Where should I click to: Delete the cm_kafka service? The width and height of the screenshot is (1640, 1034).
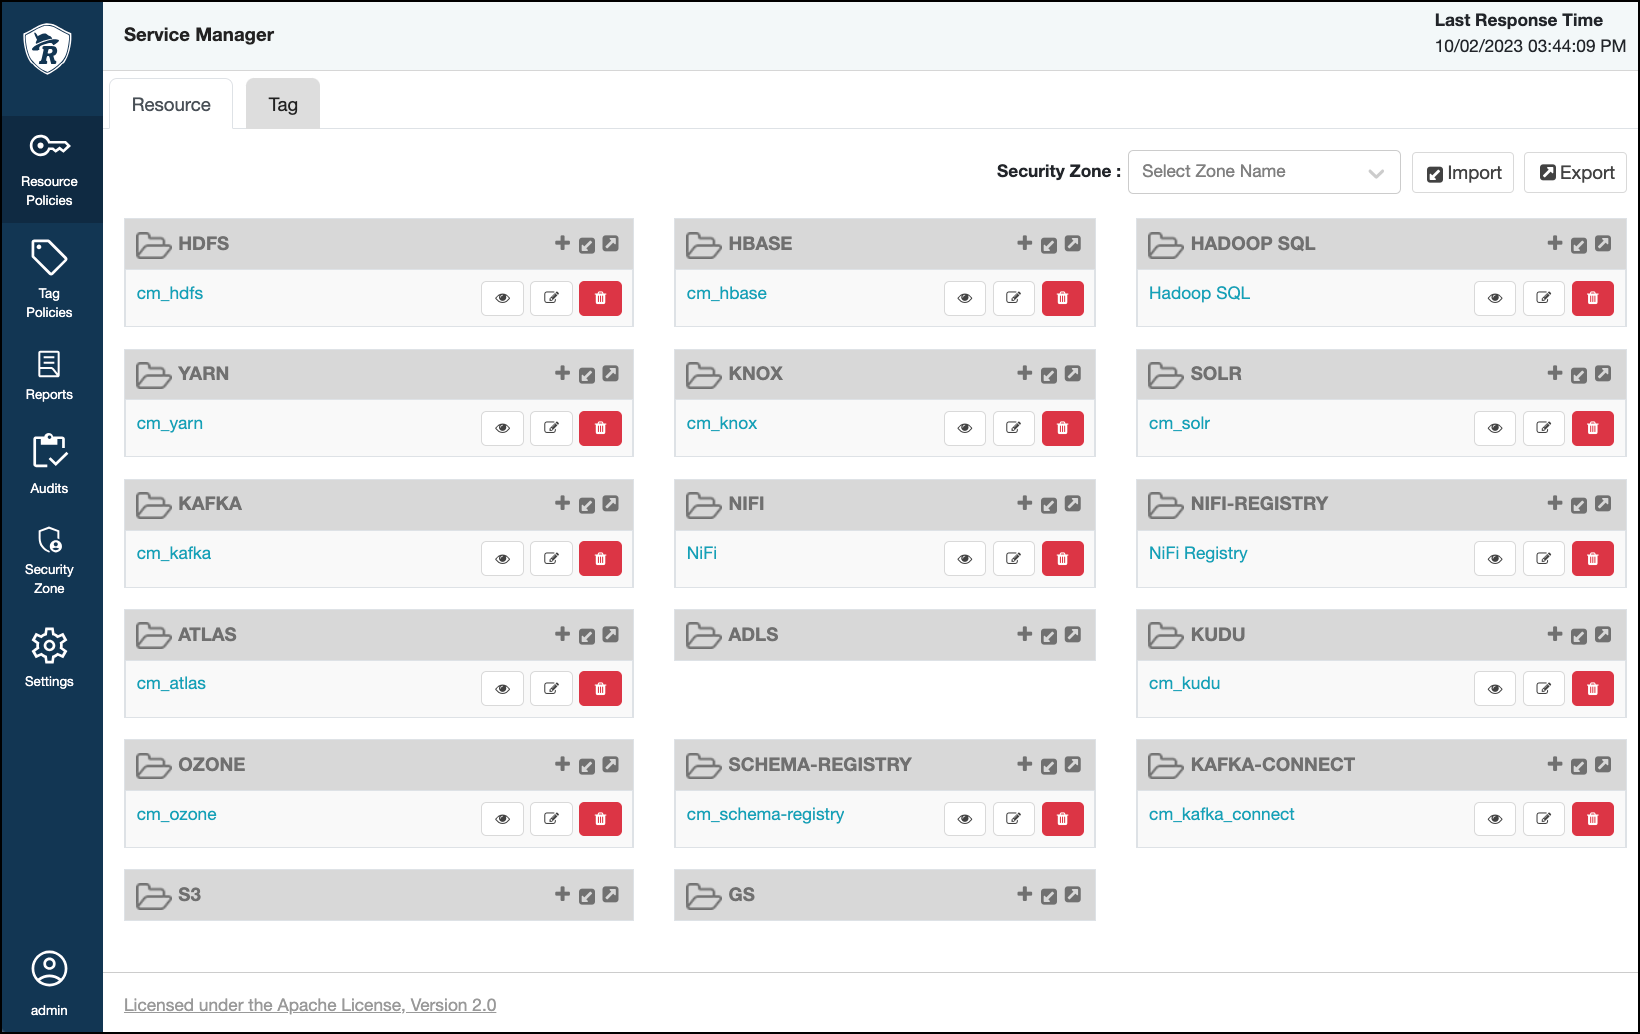tap(600, 558)
